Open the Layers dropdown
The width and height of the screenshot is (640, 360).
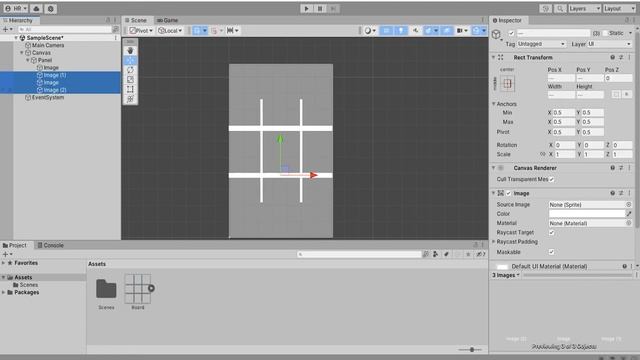coord(584,9)
